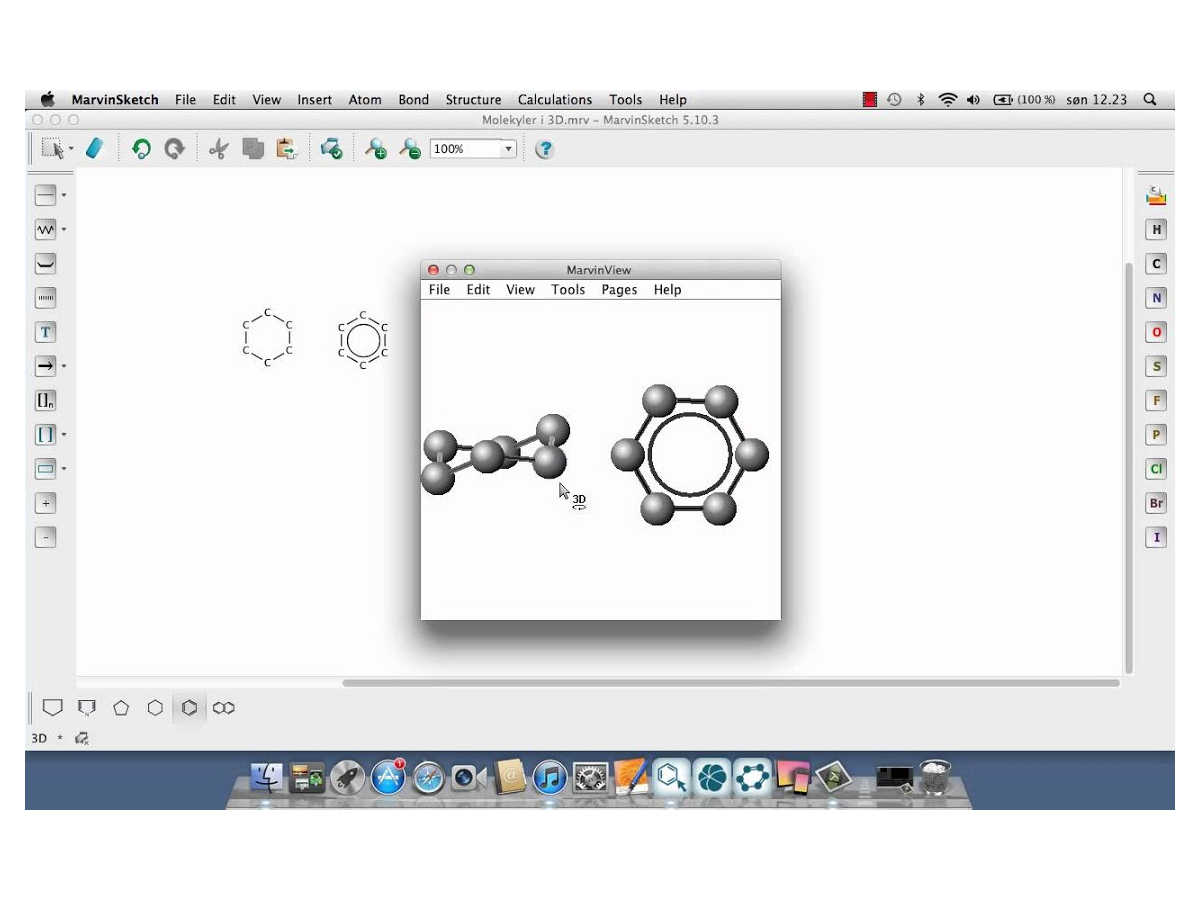The width and height of the screenshot is (1200, 900).
Task: Click the Cut scissors icon
Action: point(218,149)
